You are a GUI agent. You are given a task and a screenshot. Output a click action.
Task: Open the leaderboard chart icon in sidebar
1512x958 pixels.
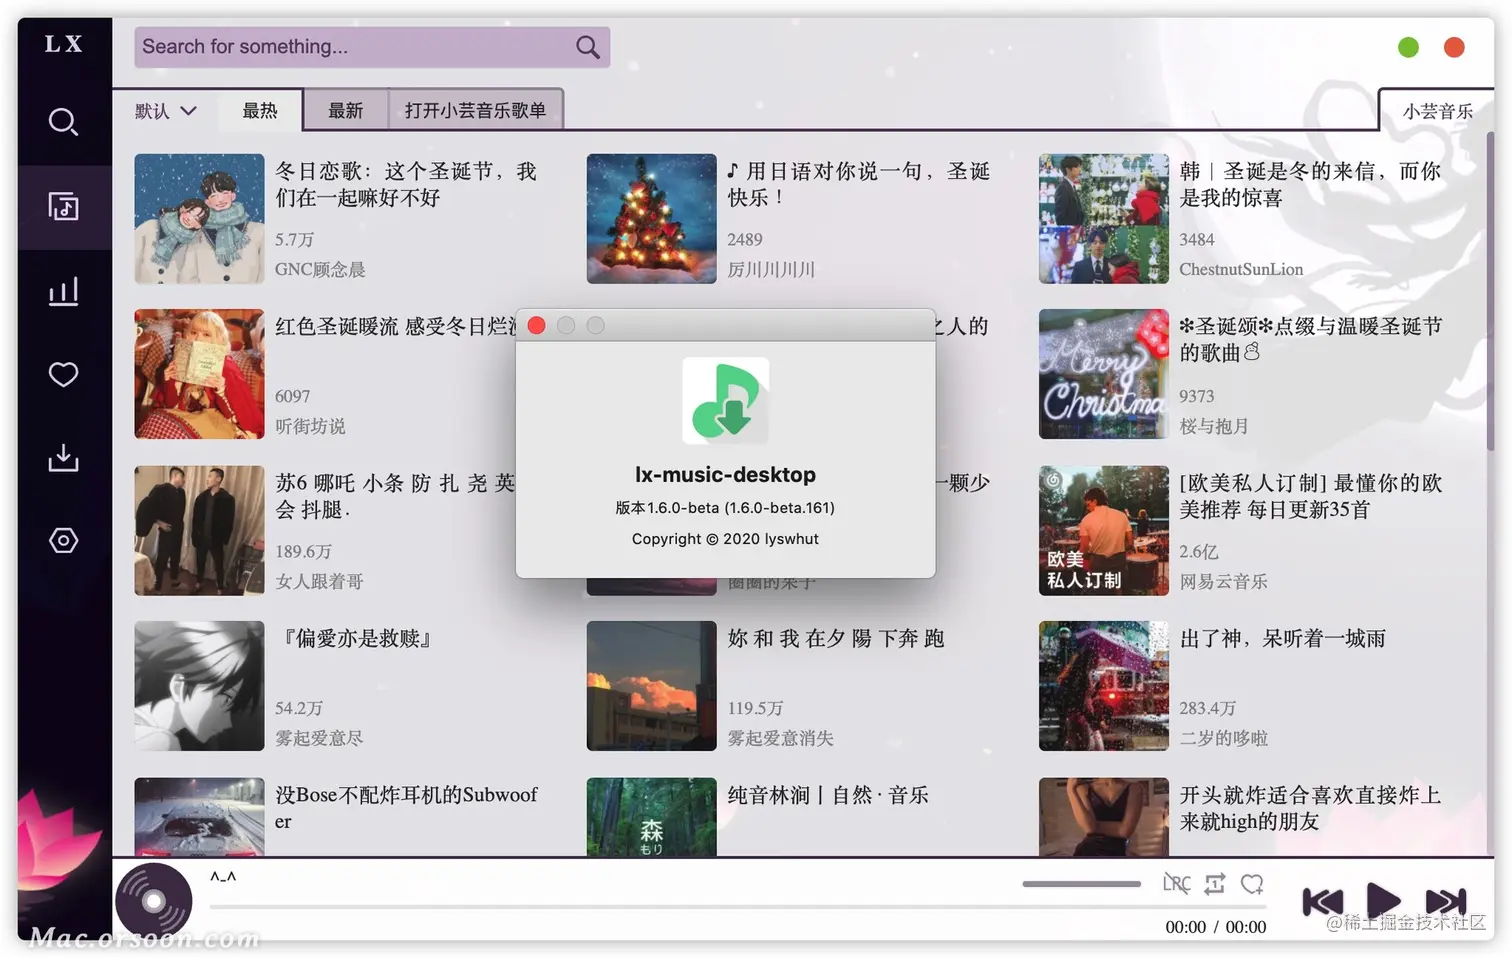(x=63, y=291)
